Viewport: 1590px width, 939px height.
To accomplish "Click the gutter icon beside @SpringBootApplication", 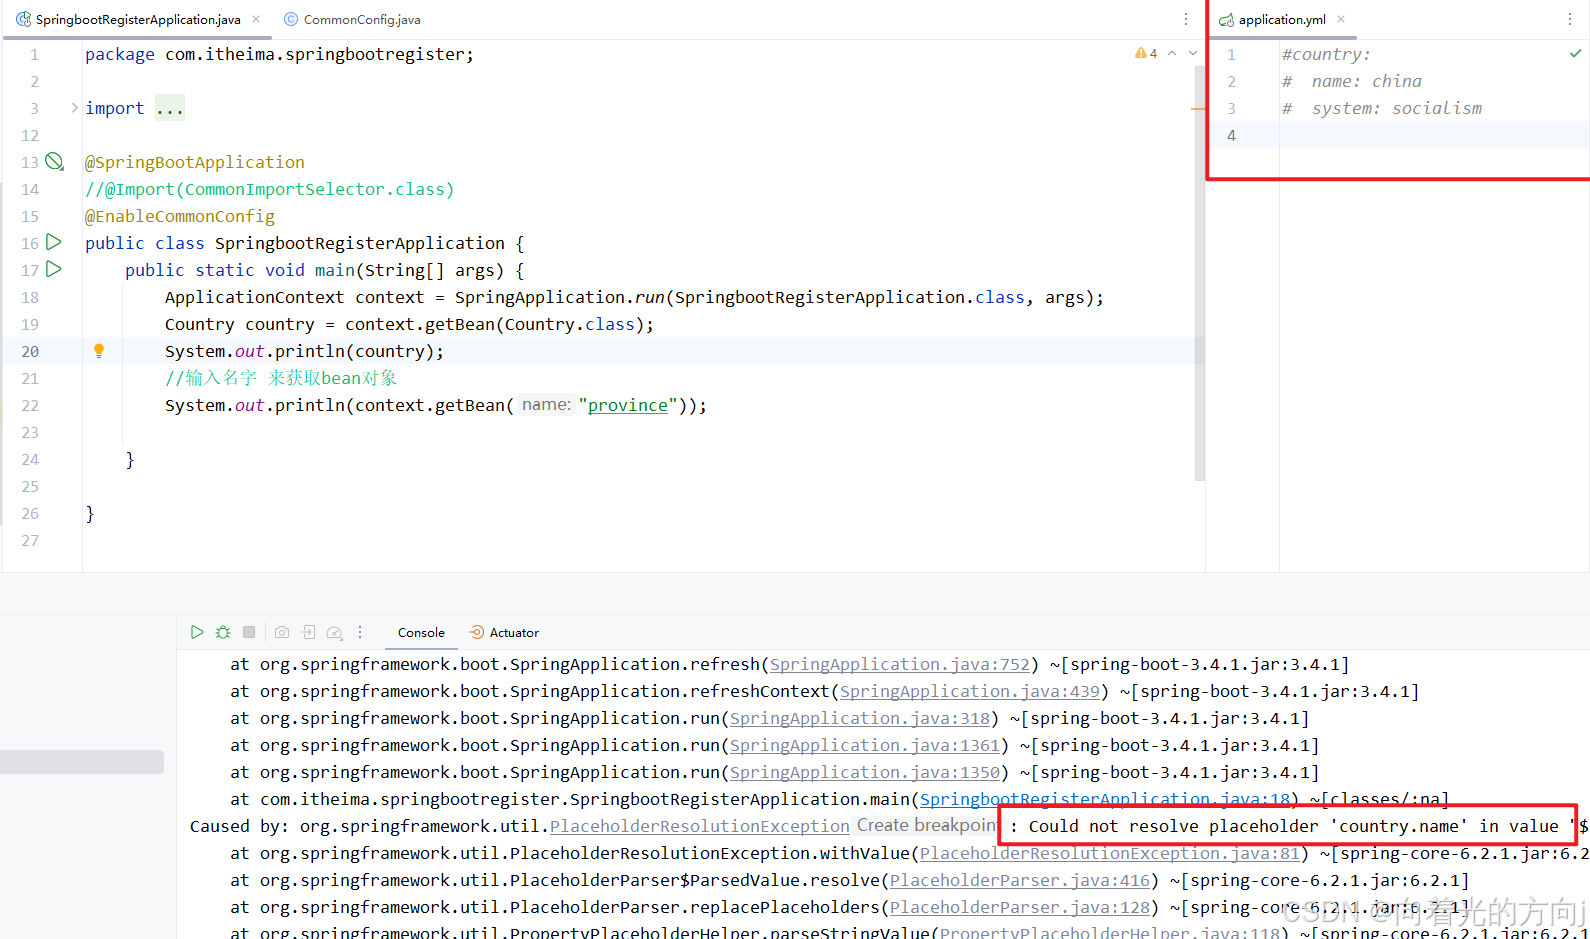I will point(55,161).
